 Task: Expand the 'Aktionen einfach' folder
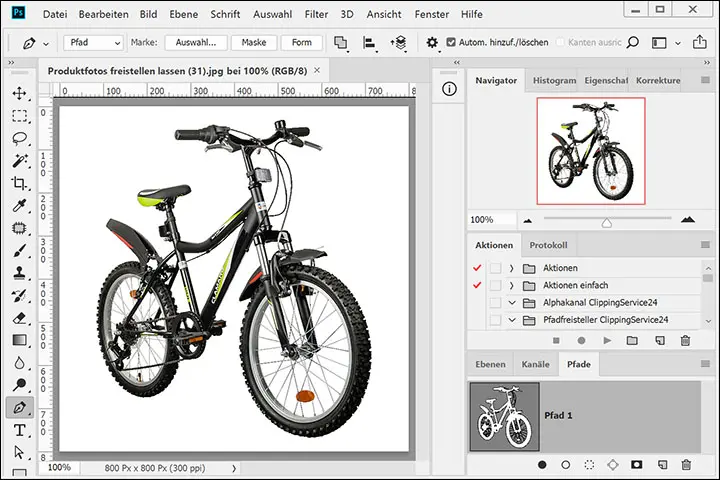511,286
